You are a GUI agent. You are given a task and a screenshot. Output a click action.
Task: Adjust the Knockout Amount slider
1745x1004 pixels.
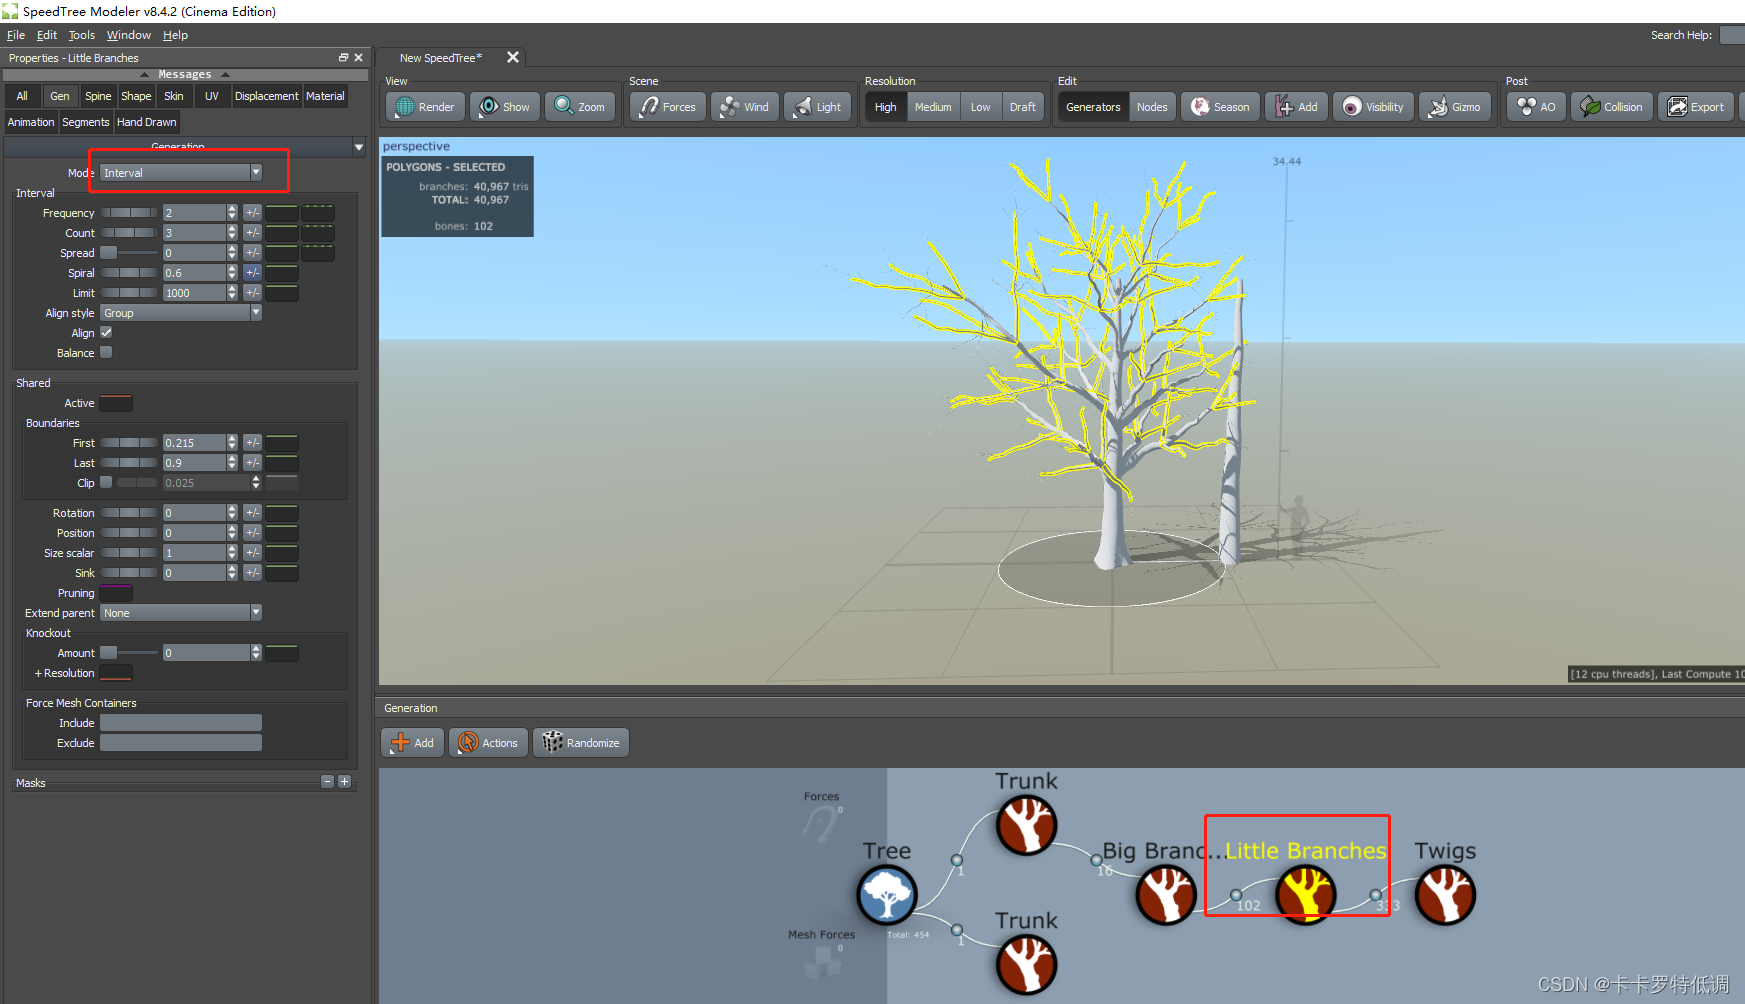129,652
